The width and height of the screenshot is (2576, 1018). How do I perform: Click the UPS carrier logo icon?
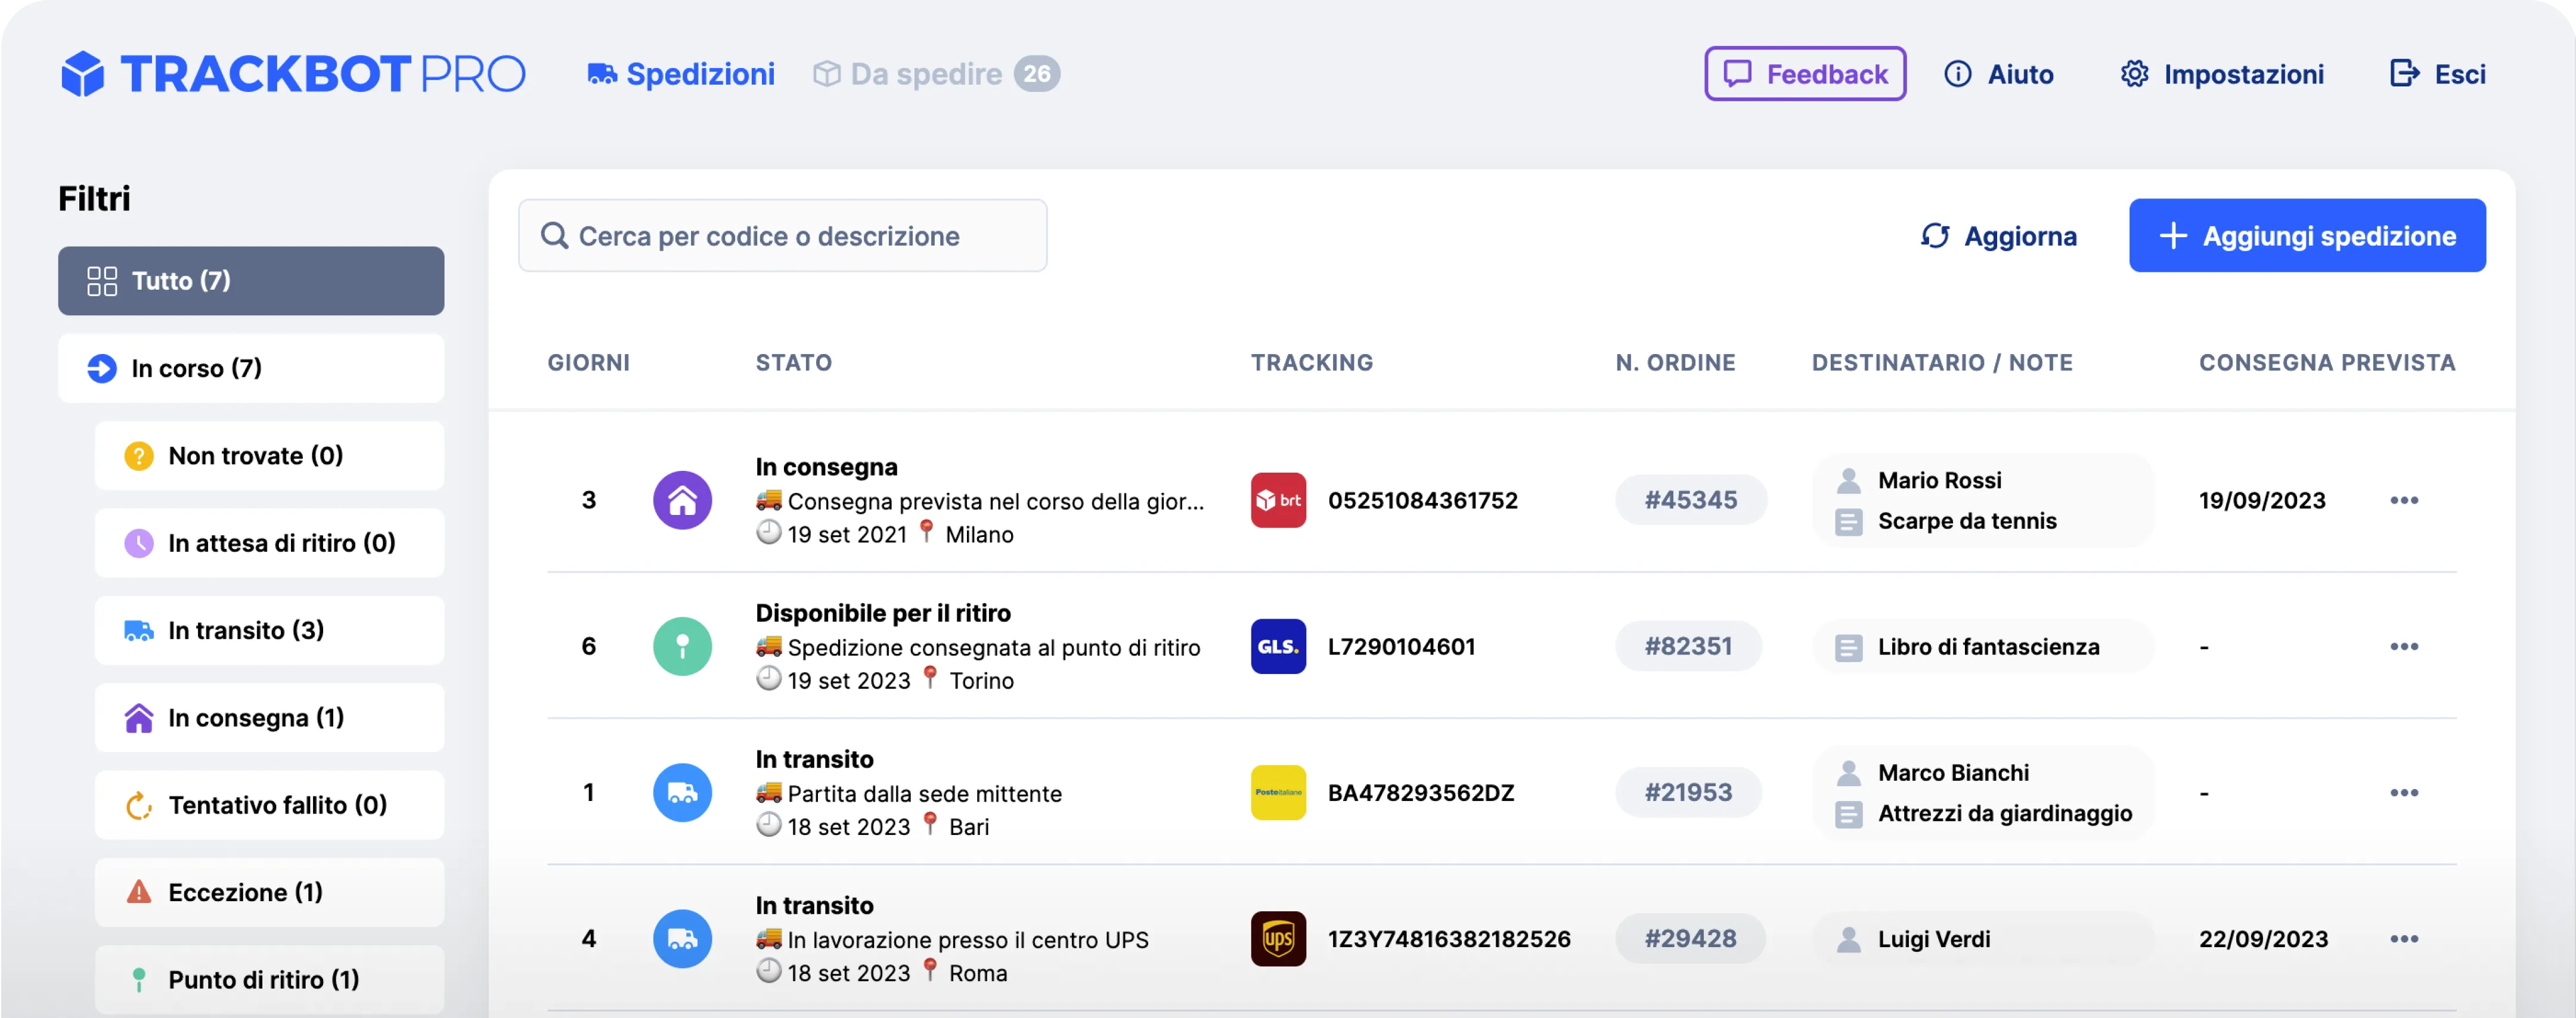[x=1278, y=938]
